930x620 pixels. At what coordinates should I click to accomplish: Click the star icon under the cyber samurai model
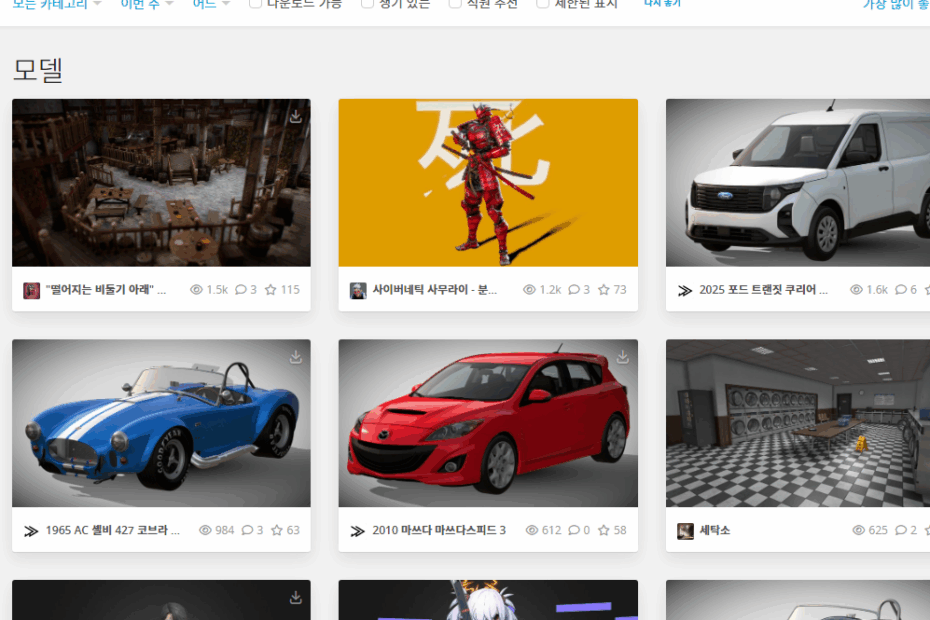click(603, 290)
